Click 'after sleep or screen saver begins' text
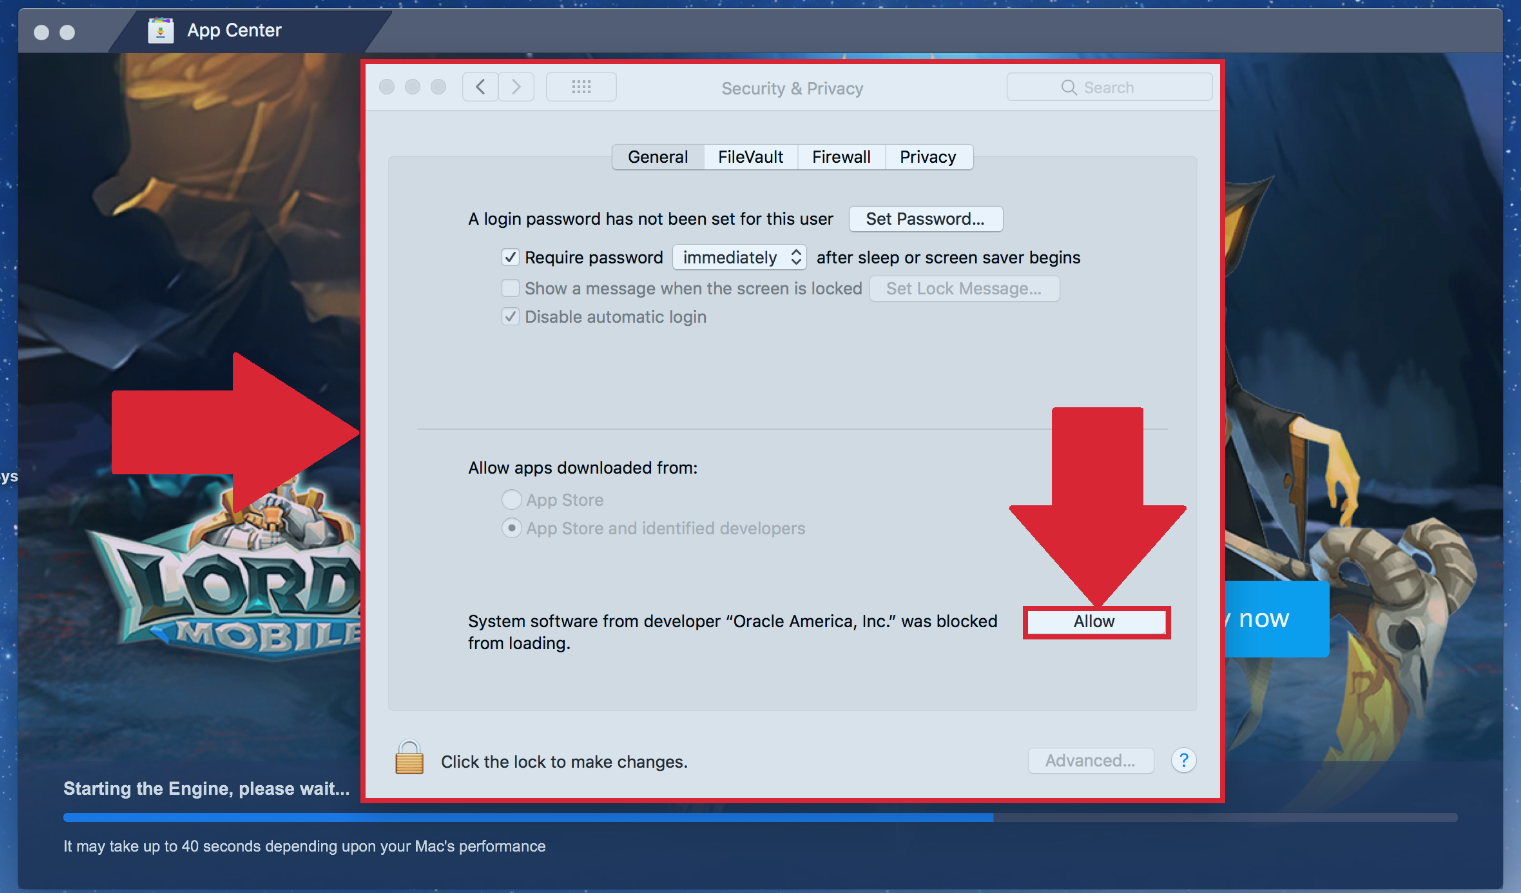The image size is (1521, 893). pyautogui.click(x=948, y=257)
